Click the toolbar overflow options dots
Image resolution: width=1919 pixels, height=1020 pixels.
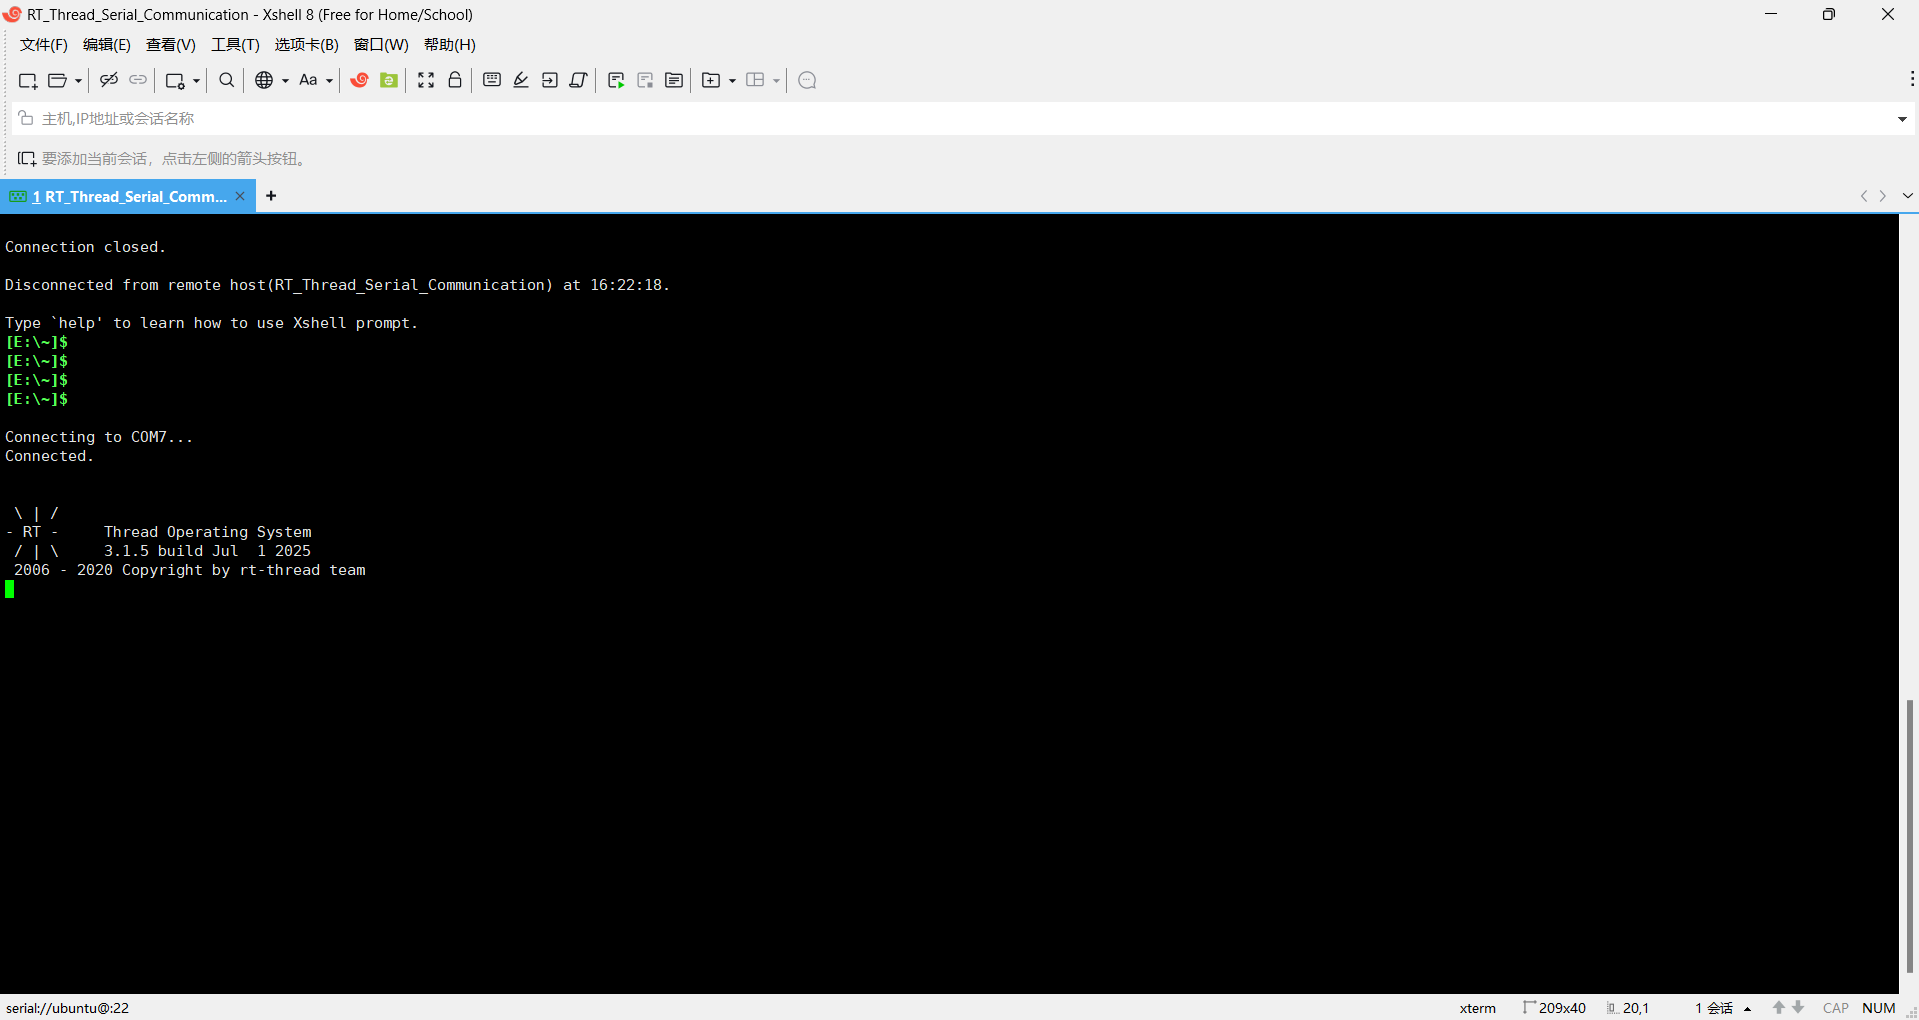coord(1912,78)
